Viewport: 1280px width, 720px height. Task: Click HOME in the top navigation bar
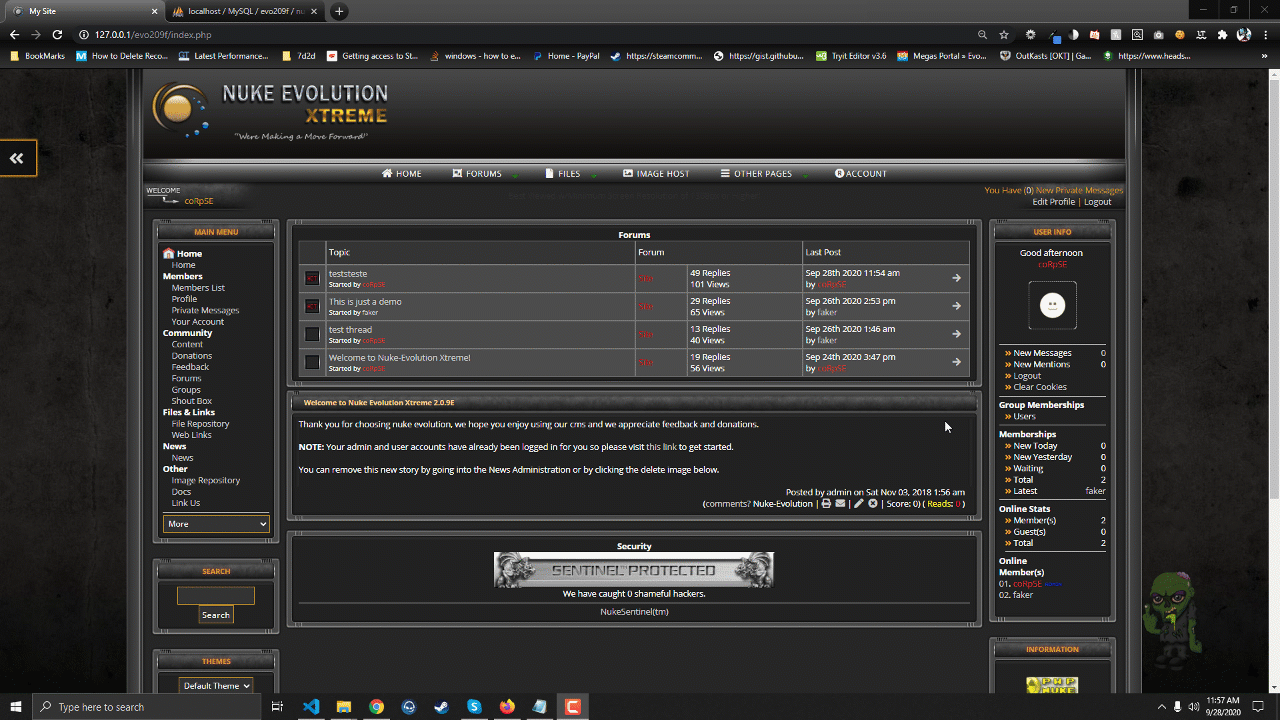click(402, 174)
